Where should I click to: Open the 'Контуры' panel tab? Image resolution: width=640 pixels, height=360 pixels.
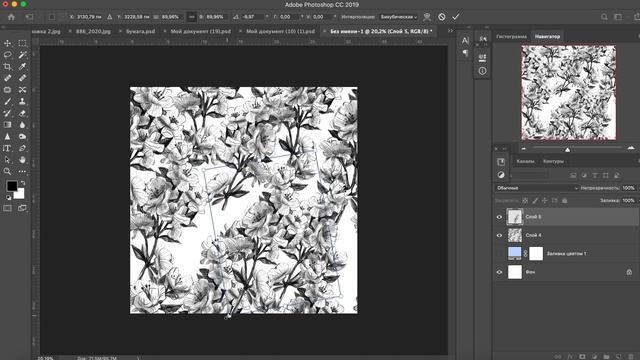(553, 161)
